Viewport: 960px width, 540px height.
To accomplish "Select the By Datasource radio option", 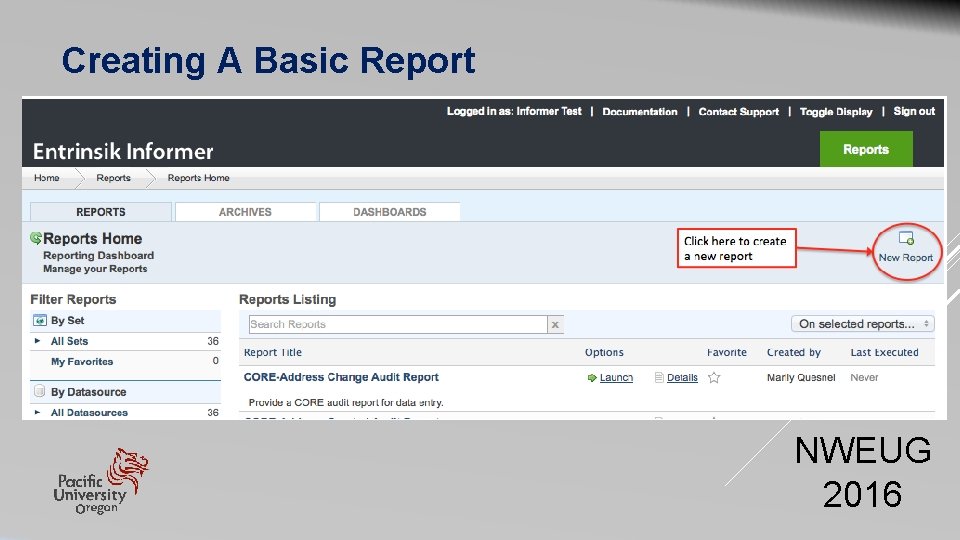I will click(40, 391).
